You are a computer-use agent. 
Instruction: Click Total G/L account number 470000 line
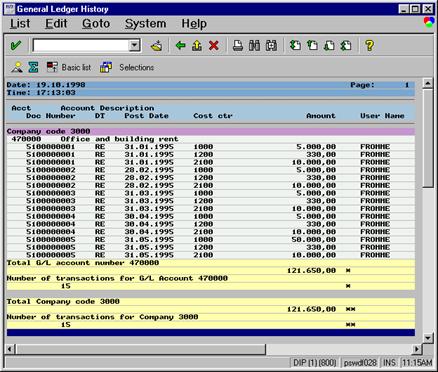pos(83,263)
